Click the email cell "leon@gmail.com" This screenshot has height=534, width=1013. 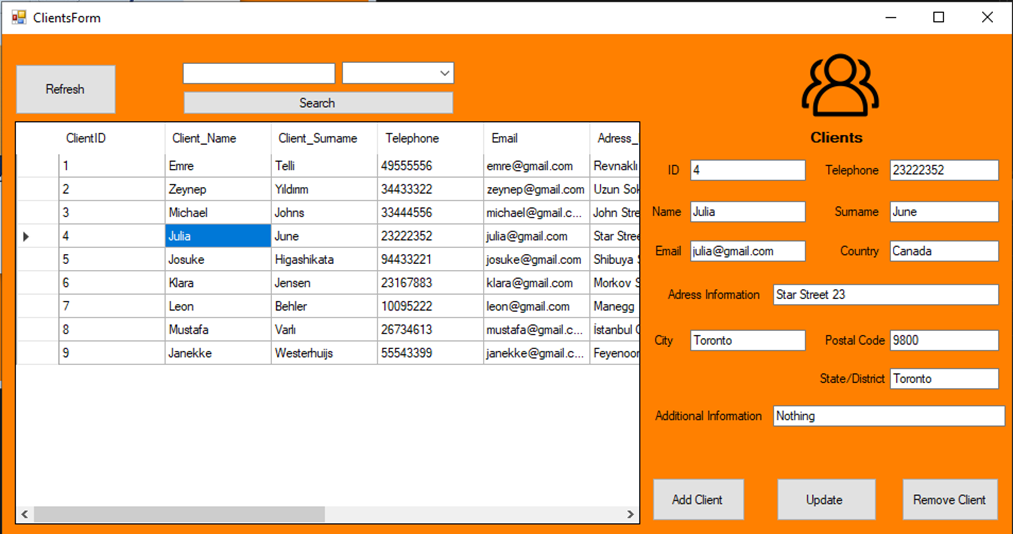coord(536,306)
